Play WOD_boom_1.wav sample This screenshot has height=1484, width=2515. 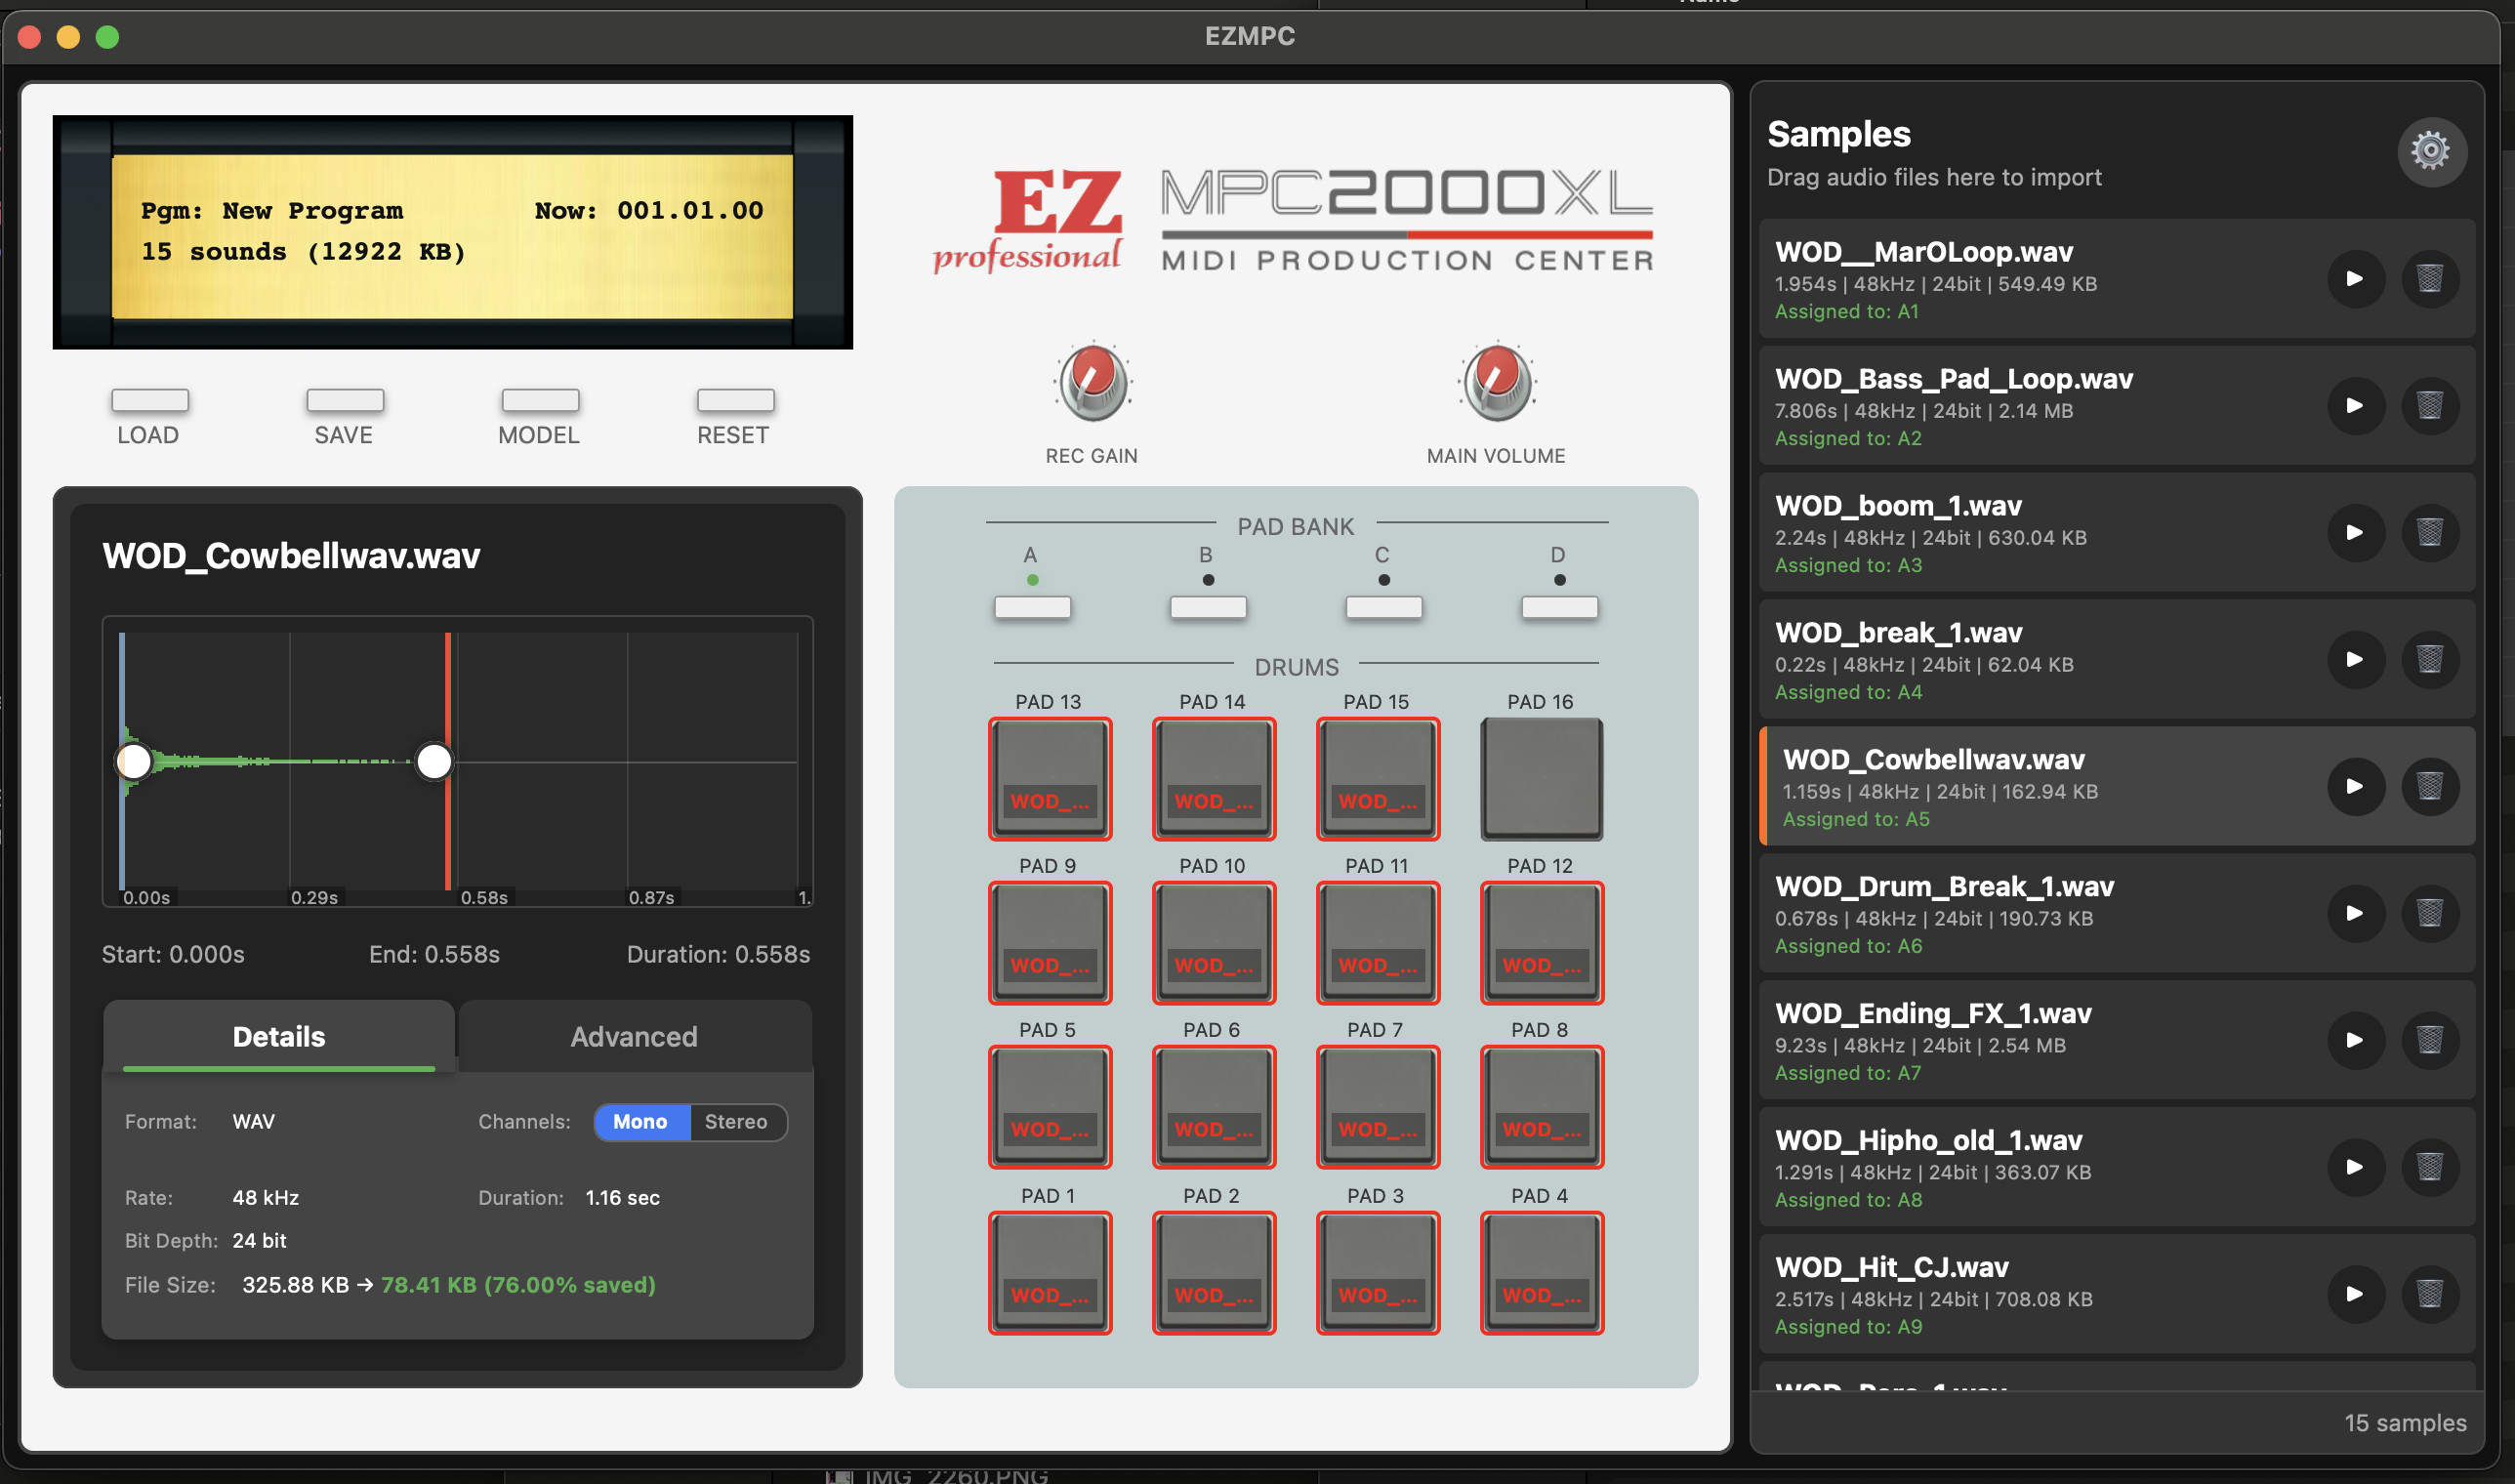[2355, 532]
